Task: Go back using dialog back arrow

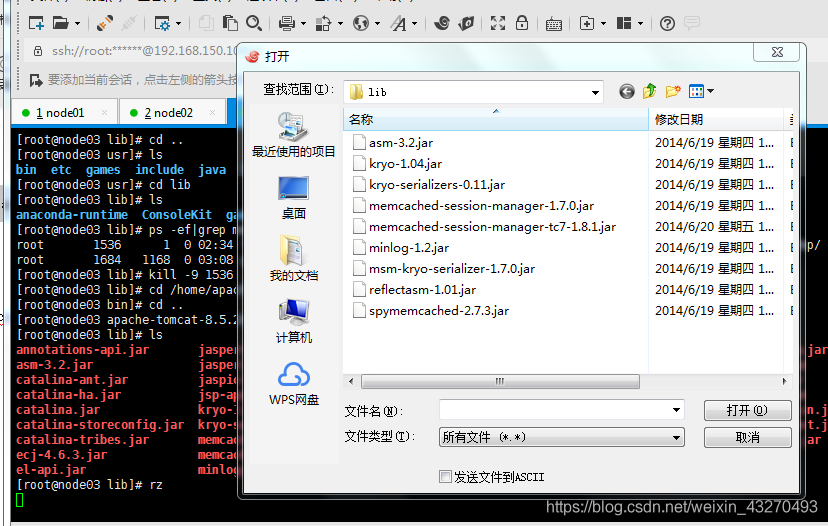Action: [627, 91]
